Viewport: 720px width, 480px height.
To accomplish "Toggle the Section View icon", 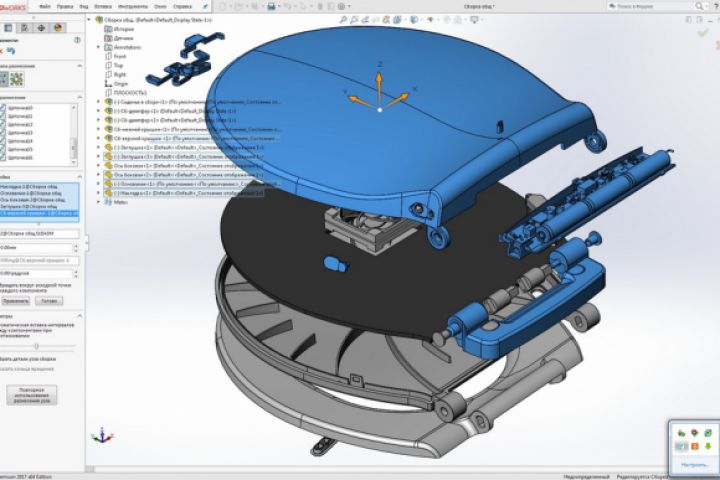I will tap(376, 20).
